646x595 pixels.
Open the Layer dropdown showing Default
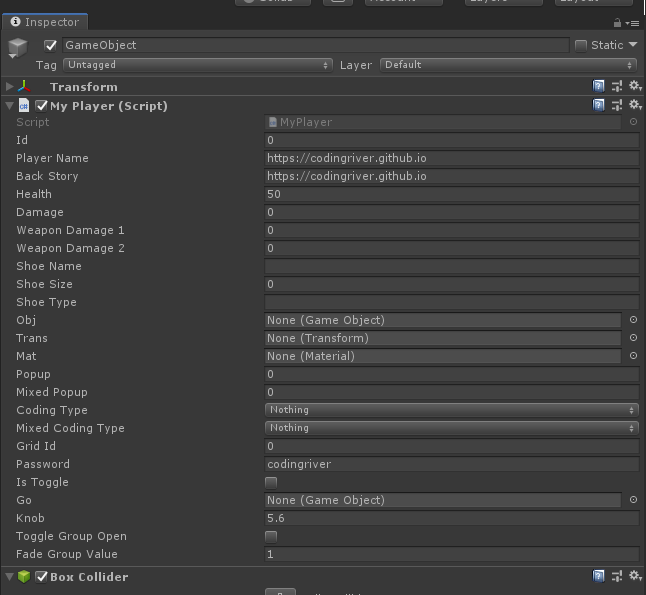pyautogui.click(x=508, y=65)
